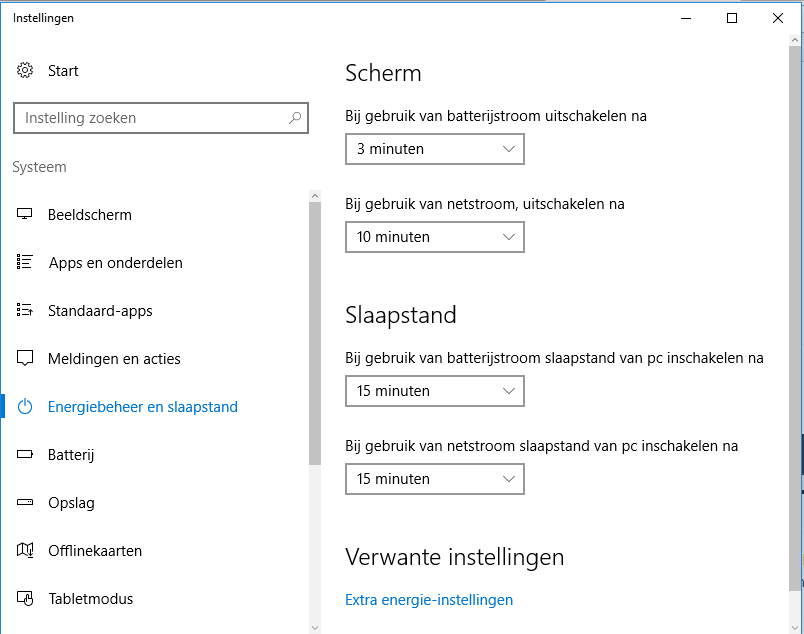804x634 pixels.
Task: Click the Tabletmodus icon
Action: tap(26, 599)
